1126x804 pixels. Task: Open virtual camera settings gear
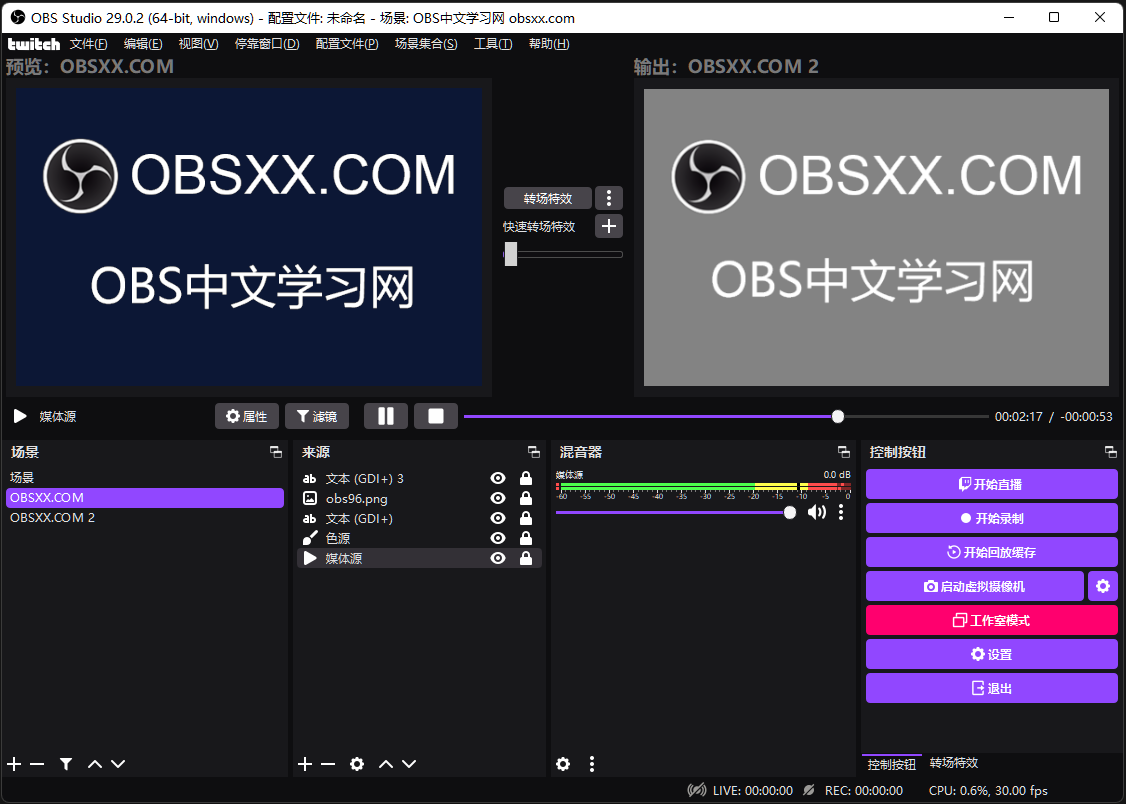pos(1103,586)
